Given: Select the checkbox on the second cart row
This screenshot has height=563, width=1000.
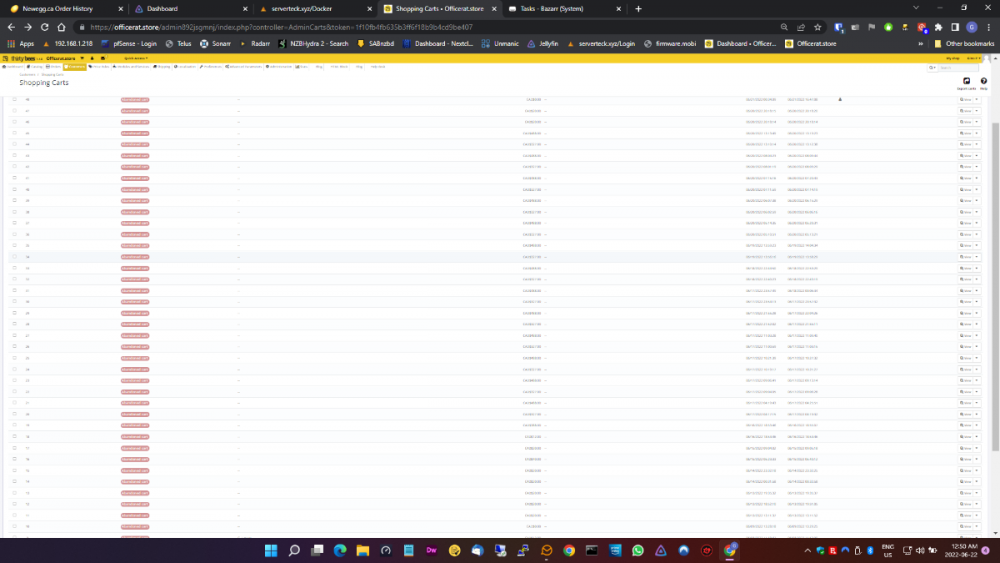Looking at the screenshot, I should click(14, 111).
